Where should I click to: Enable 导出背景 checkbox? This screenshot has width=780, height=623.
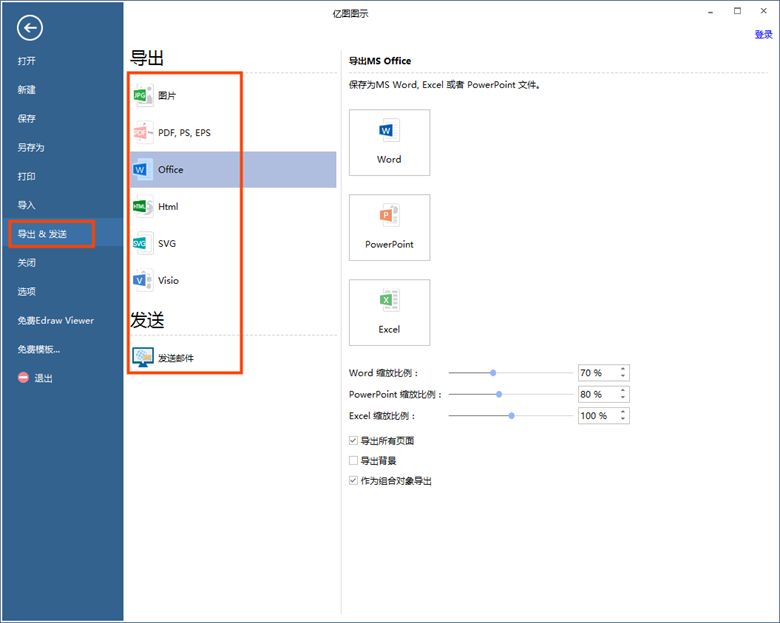[x=353, y=461]
